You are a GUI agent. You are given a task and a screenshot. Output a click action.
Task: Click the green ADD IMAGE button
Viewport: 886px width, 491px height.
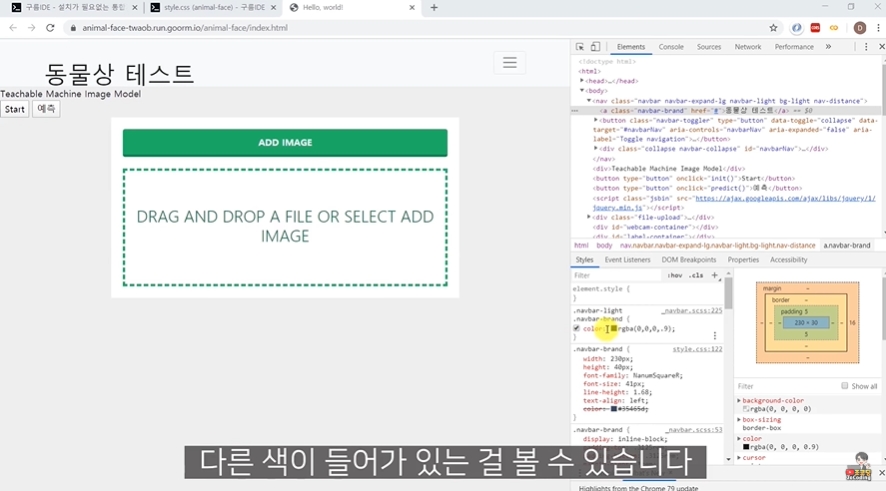pos(285,142)
